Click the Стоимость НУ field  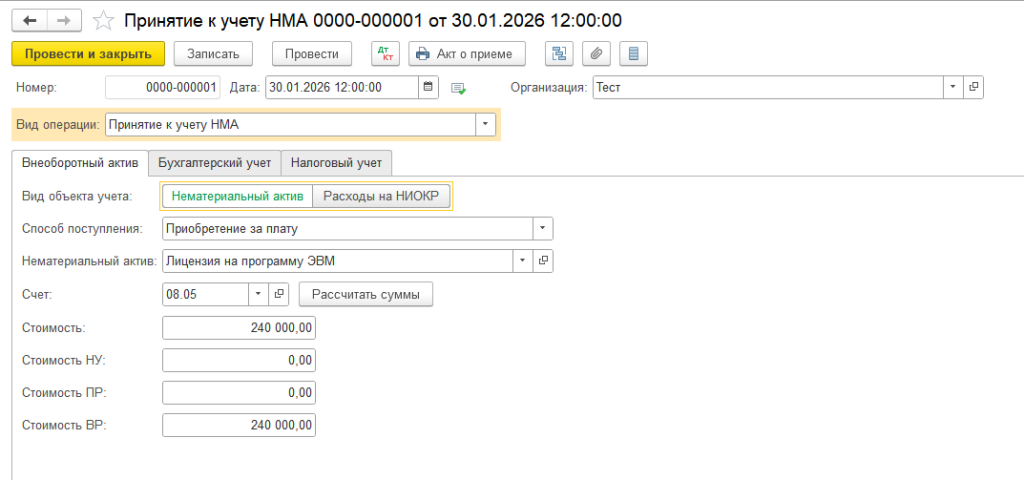point(239,360)
